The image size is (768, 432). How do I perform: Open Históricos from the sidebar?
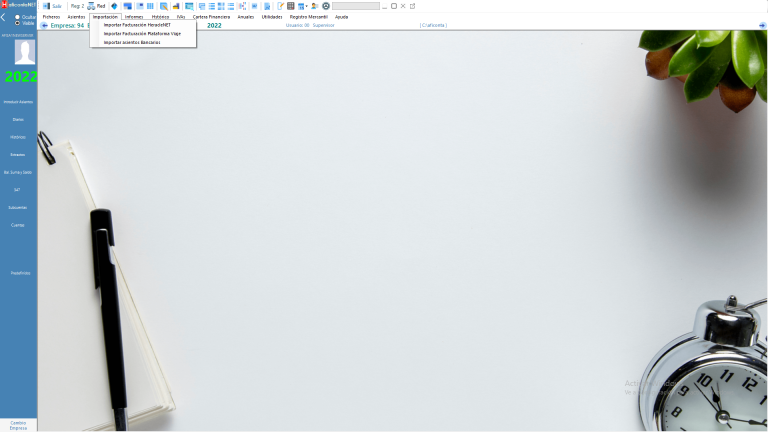point(18,137)
